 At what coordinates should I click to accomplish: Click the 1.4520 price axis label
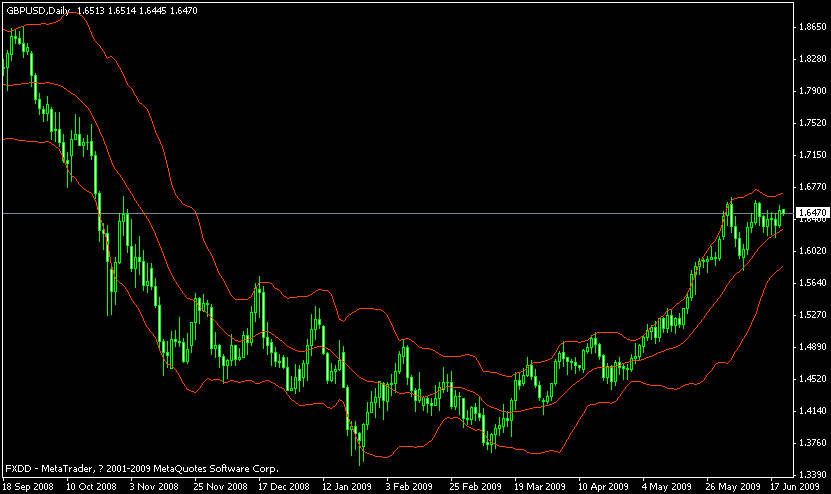point(812,378)
